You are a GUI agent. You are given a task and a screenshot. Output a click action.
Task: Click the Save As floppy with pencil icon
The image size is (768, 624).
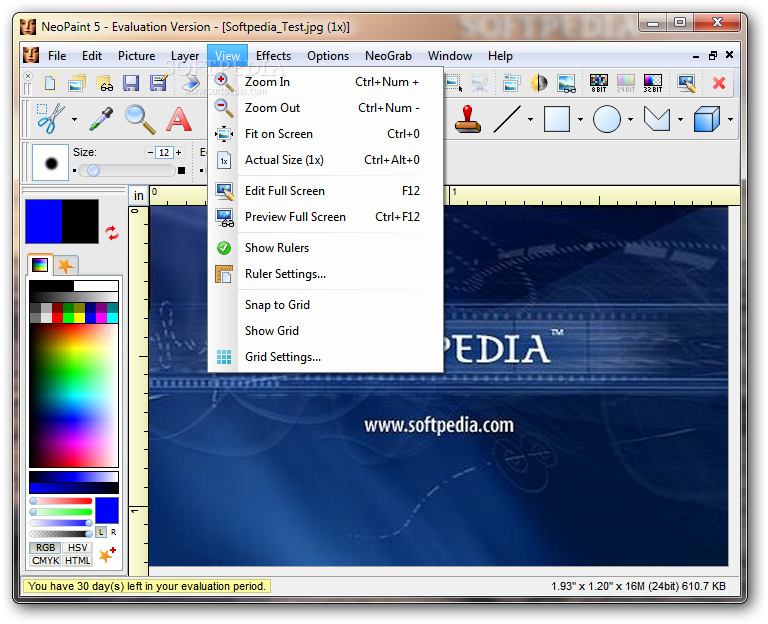[x=159, y=83]
